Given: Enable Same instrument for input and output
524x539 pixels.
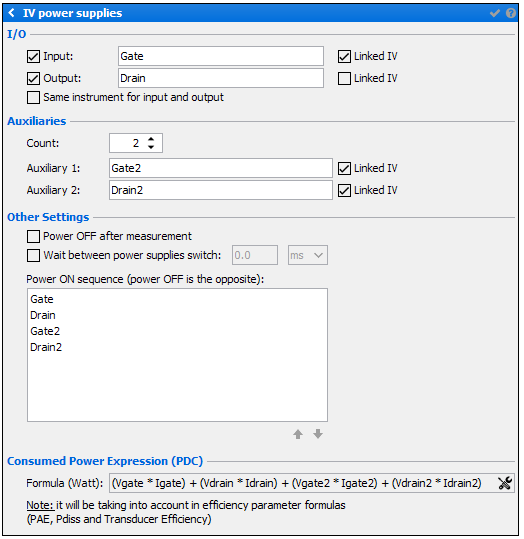Looking at the screenshot, I should (33, 97).
